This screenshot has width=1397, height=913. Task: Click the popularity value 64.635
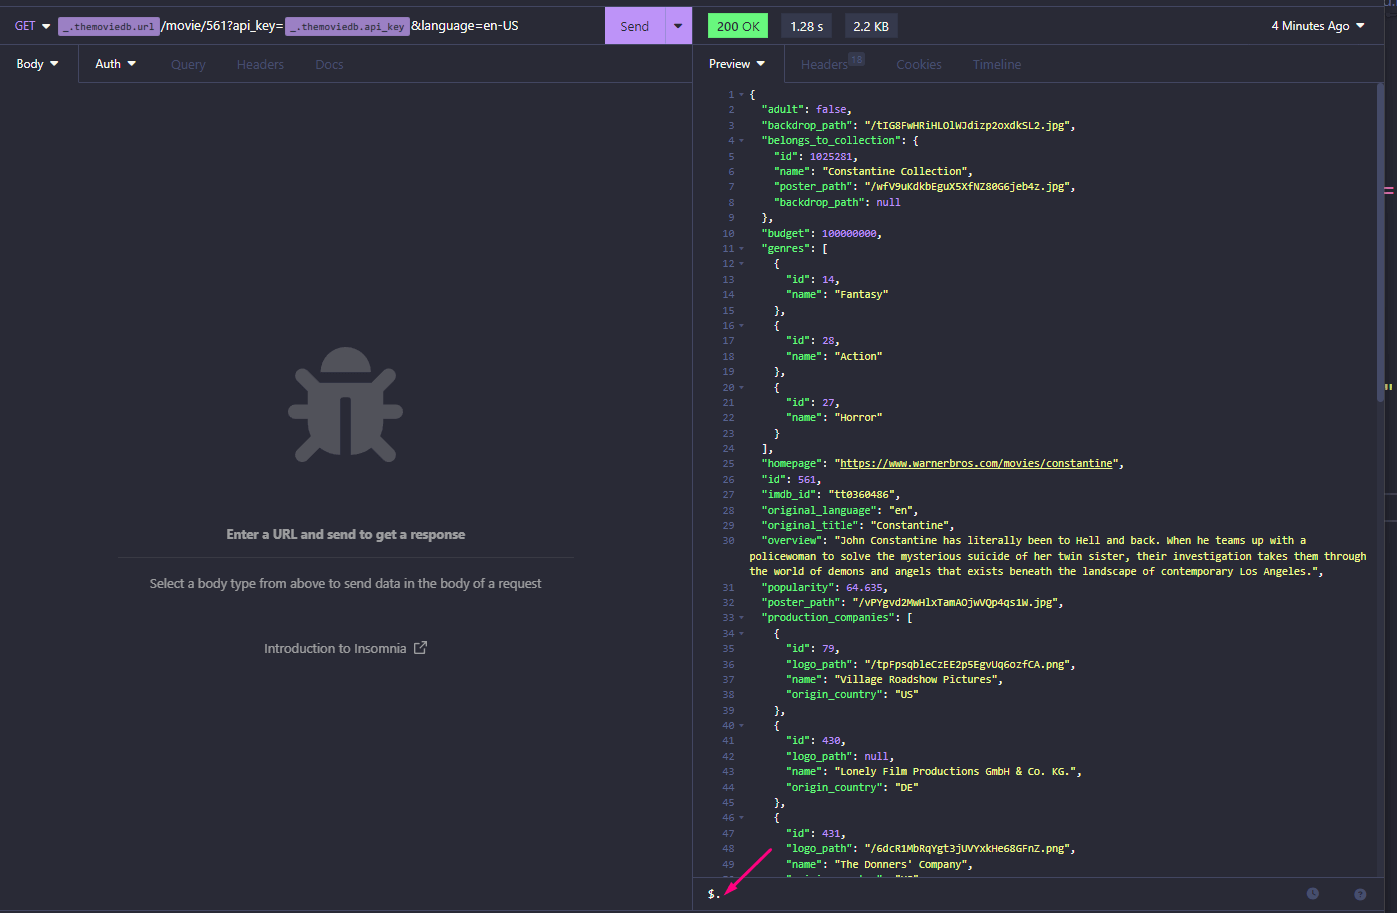click(x=864, y=588)
